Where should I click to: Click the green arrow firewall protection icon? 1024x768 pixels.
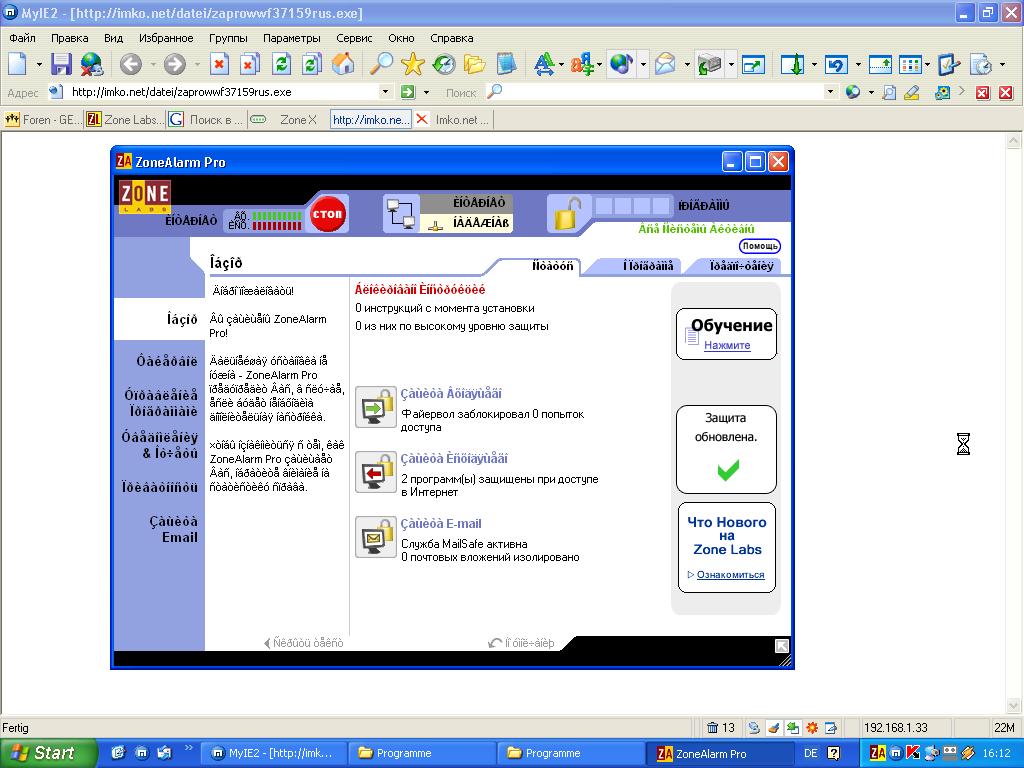tap(376, 406)
